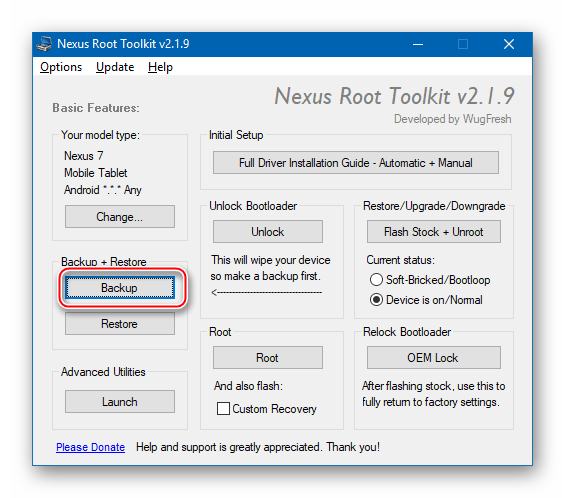Click the Nexus Root Toolkit title bar icon

(x=44, y=44)
